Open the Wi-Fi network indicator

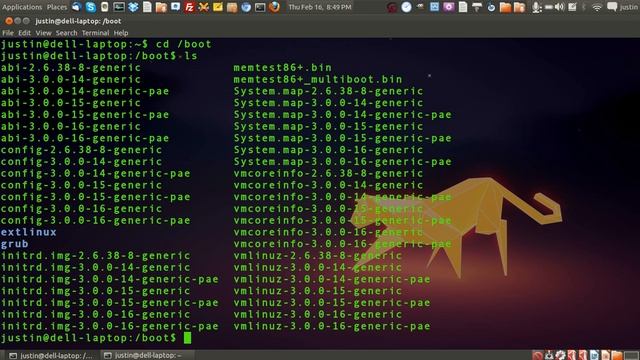[597, 8]
